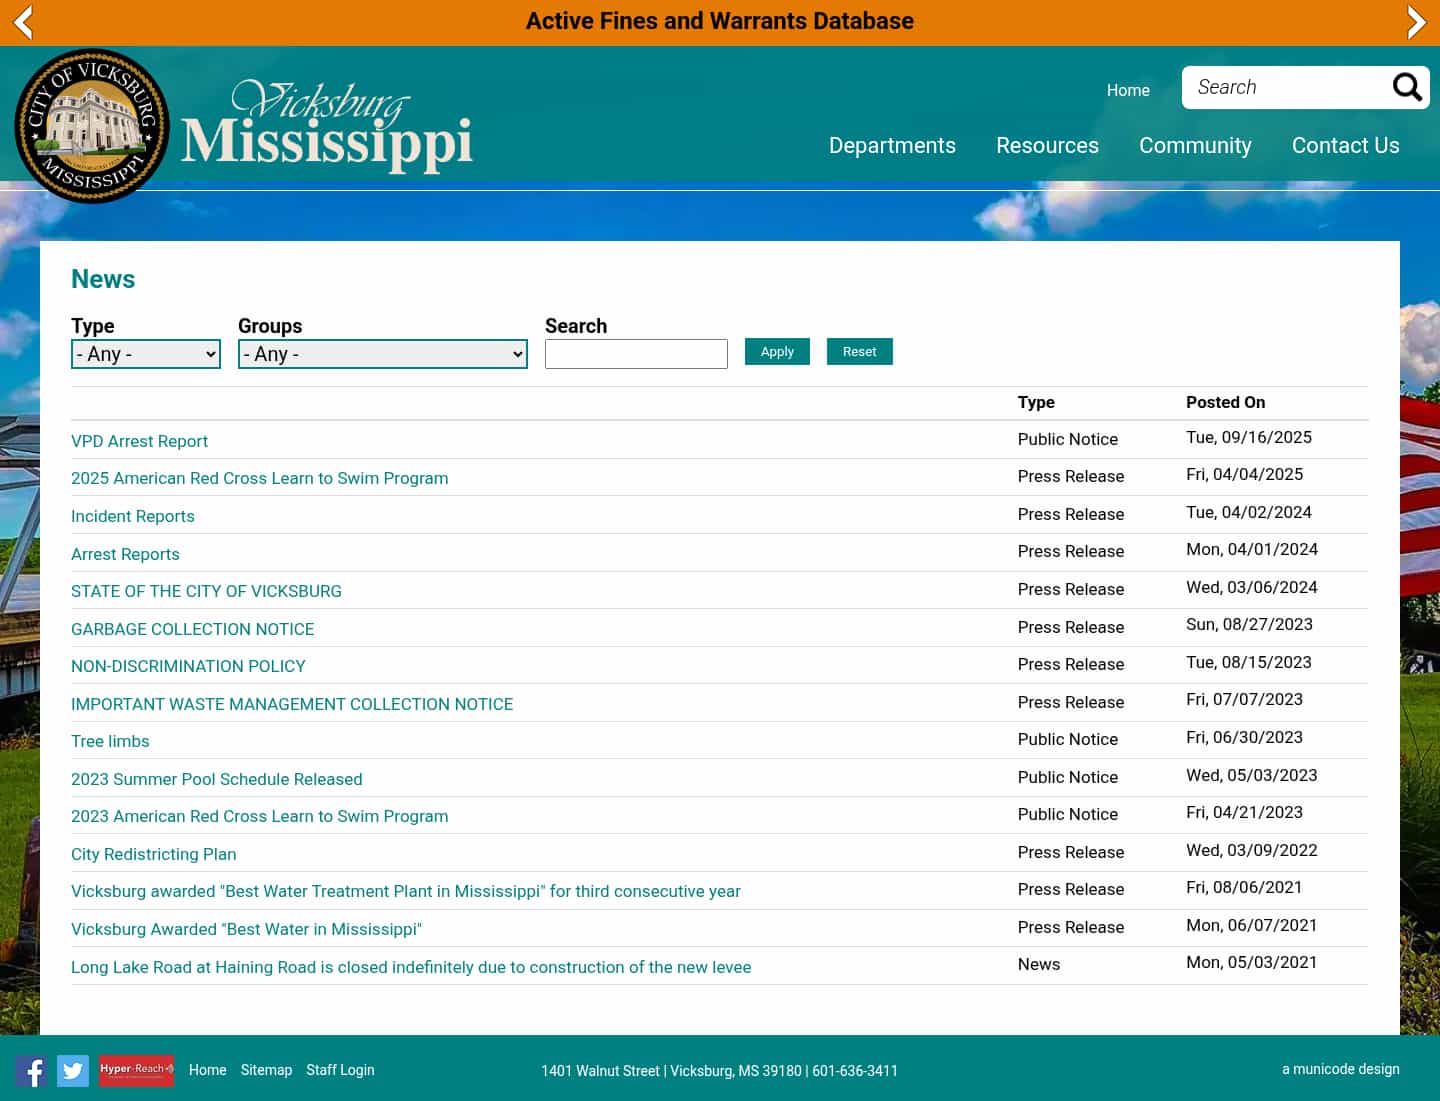Open GARBAGE COLLECTION NOTICE article
Image resolution: width=1440 pixels, height=1101 pixels.
(192, 629)
